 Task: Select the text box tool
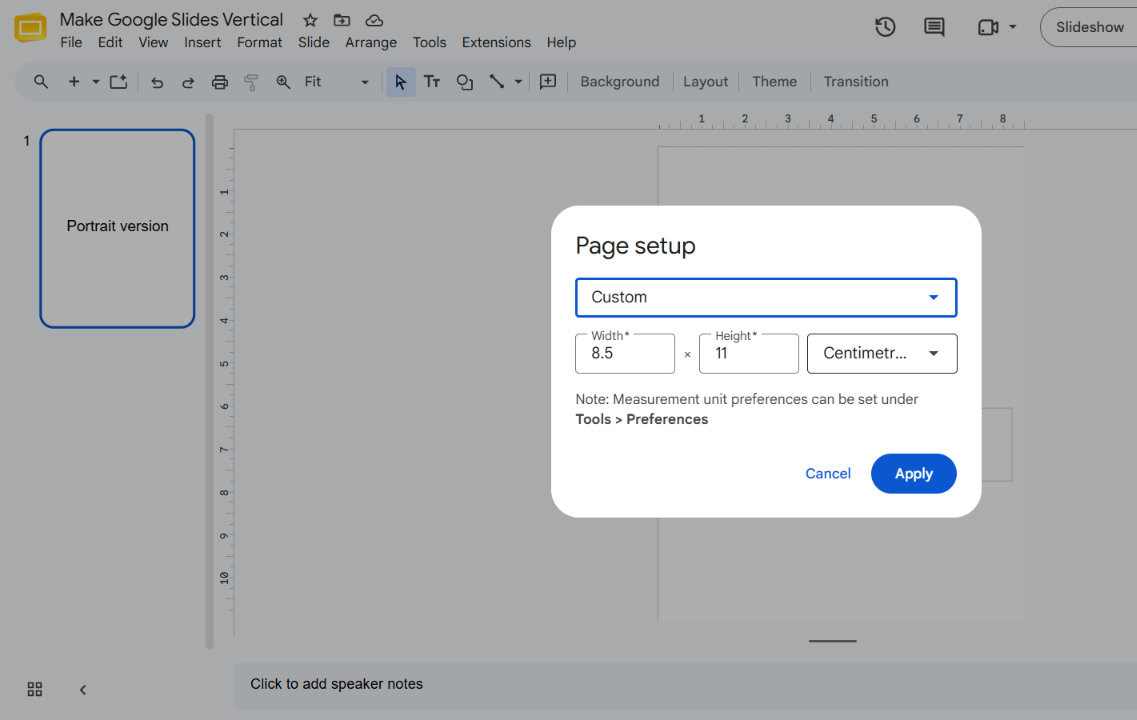(x=432, y=82)
